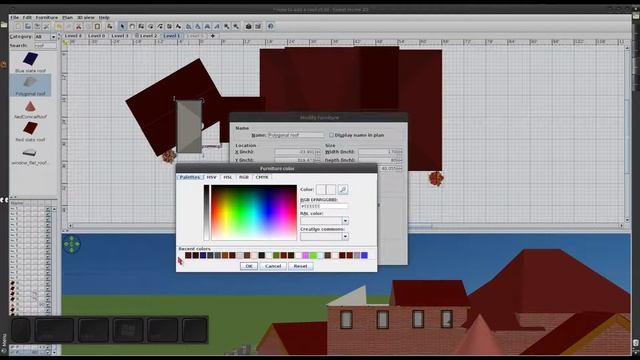This screenshot has width=640, height=360.
Task: Click the Save home toolbar icon
Action: 36,26
